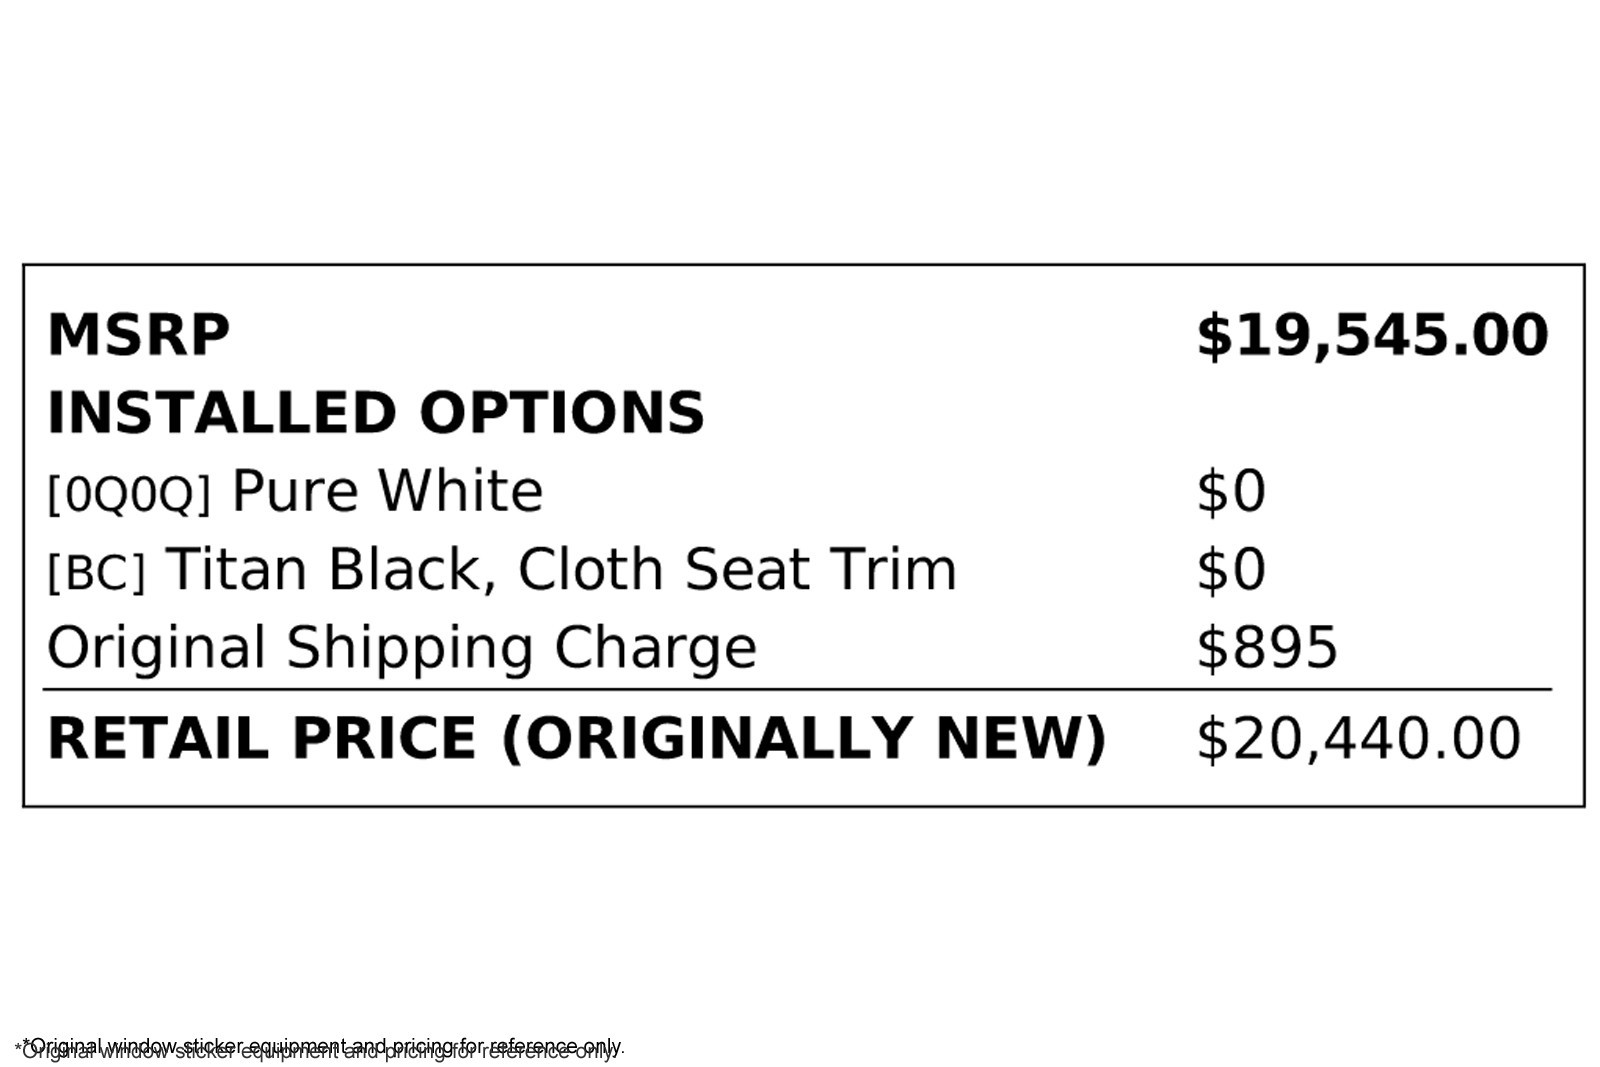Click the MSRP label
The height and width of the screenshot is (1067, 1600).
(x=138, y=335)
